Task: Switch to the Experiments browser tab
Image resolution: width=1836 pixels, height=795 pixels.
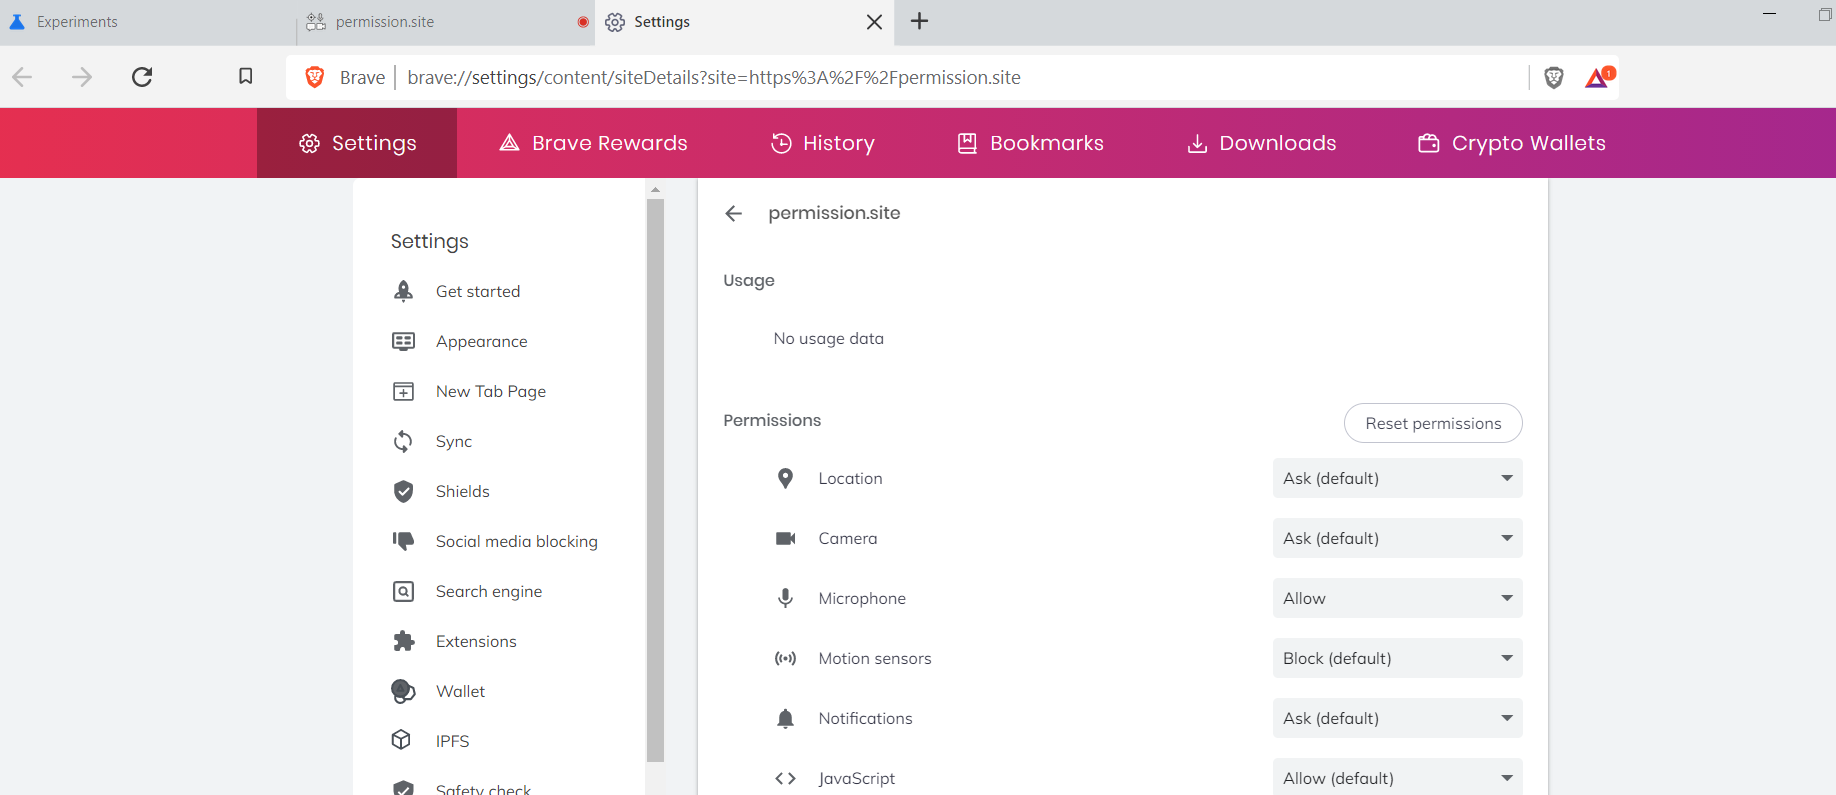Action: point(148,22)
